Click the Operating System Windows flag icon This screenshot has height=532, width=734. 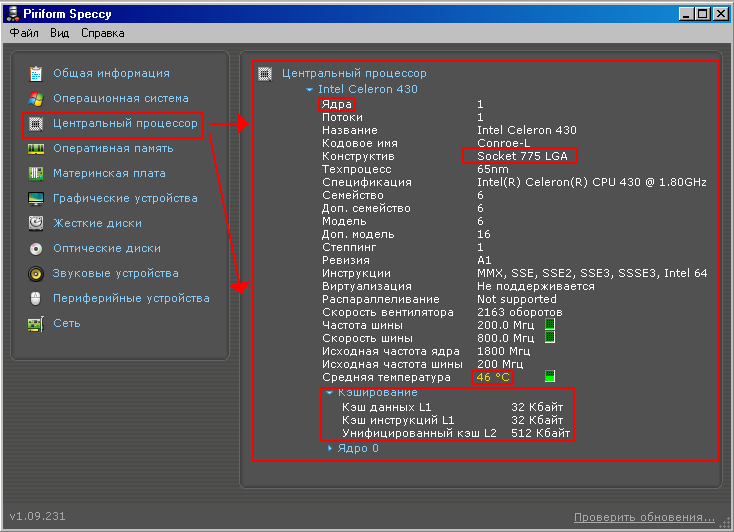pos(36,98)
